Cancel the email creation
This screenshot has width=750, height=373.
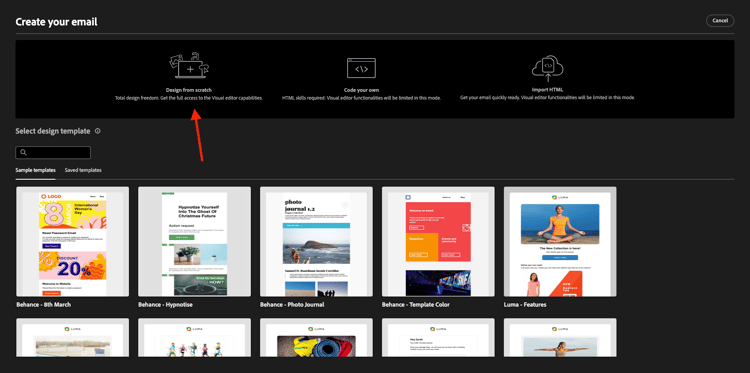[x=720, y=21]
